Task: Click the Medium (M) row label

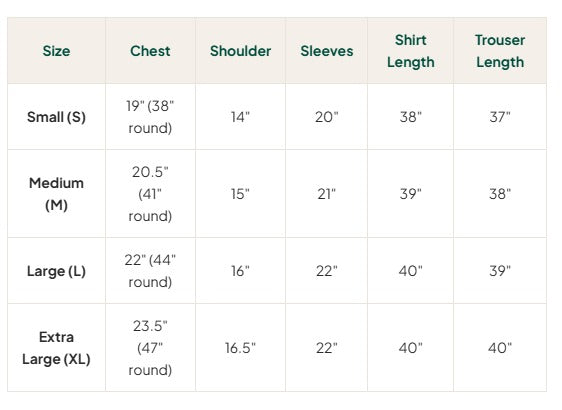Action: point(56,194)
